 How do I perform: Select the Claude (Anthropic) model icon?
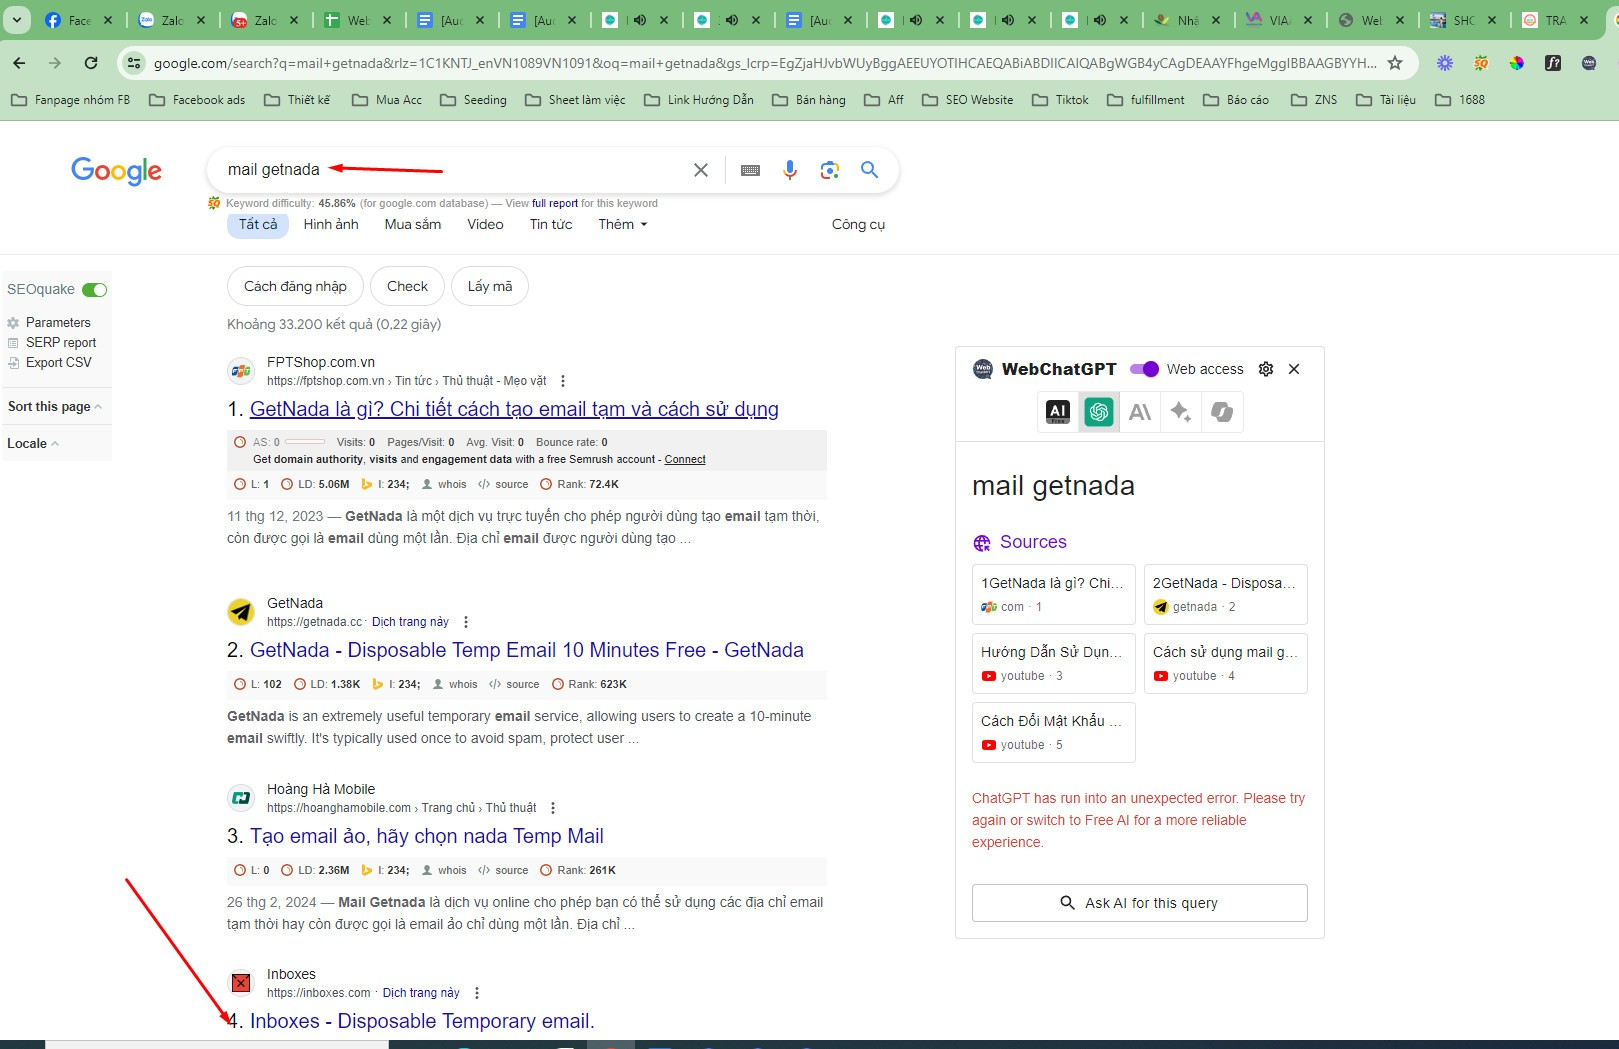[x=1139, y=411]
